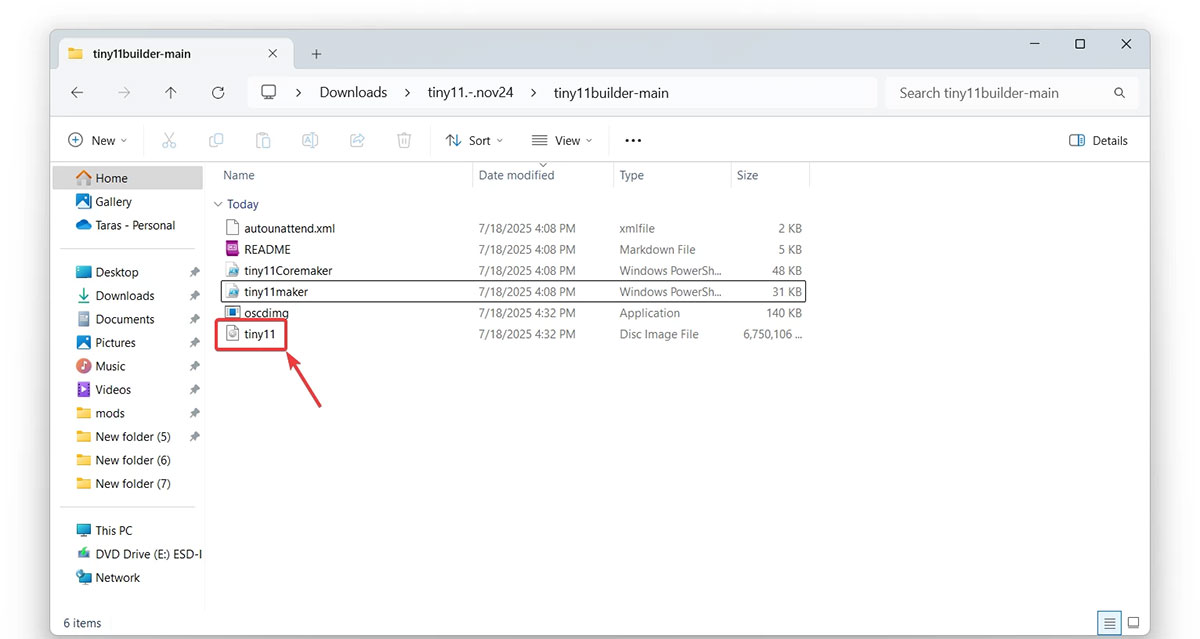
Task: Select the Cut icon in the toolbar
Action: tap(169, 140)
